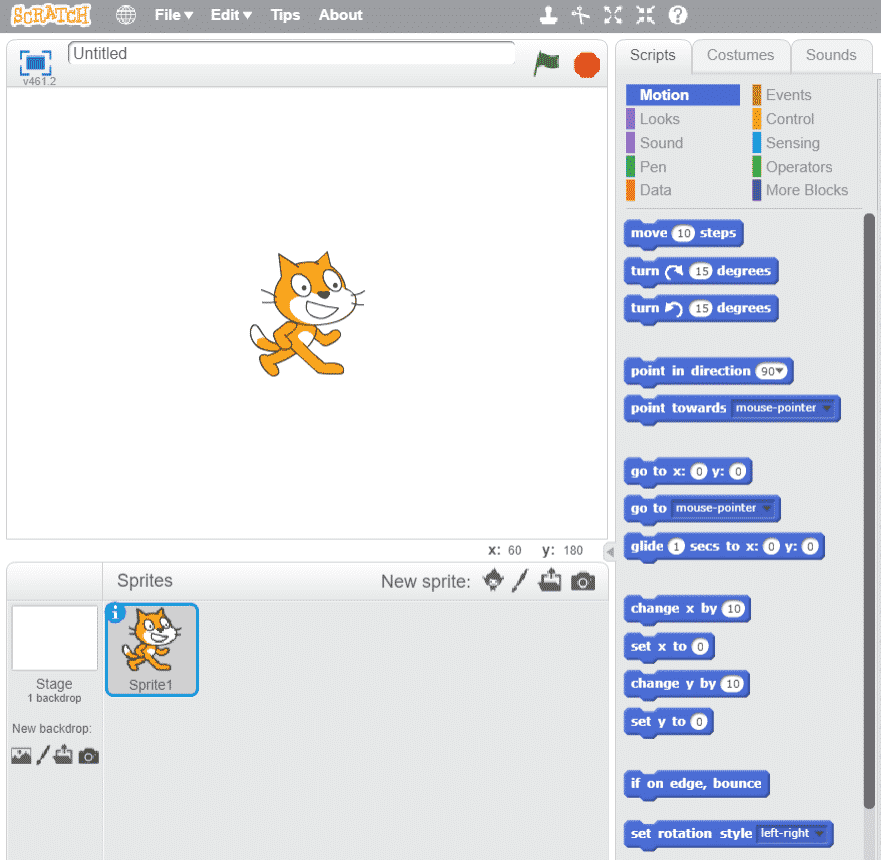Open the Block help question mark tool
Screen dimensions: 881x860
coord(678,15)
